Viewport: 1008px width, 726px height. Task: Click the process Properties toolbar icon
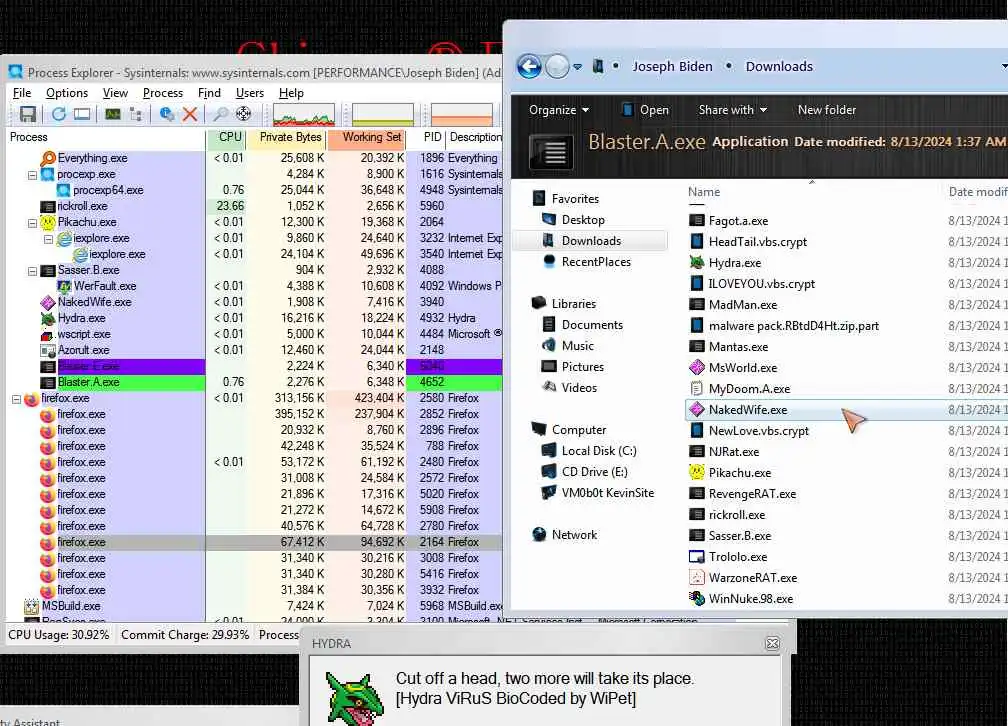tap(167, 114)
